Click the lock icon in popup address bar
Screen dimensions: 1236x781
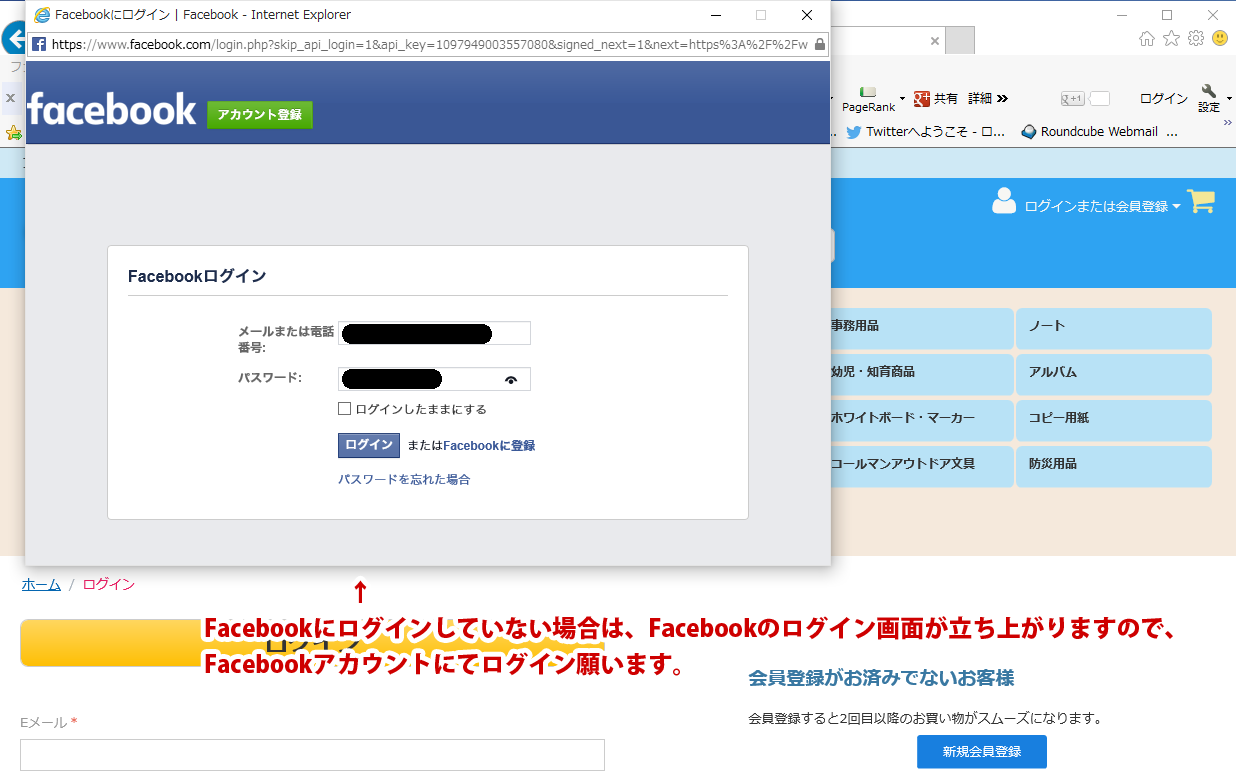click(820, 44)
